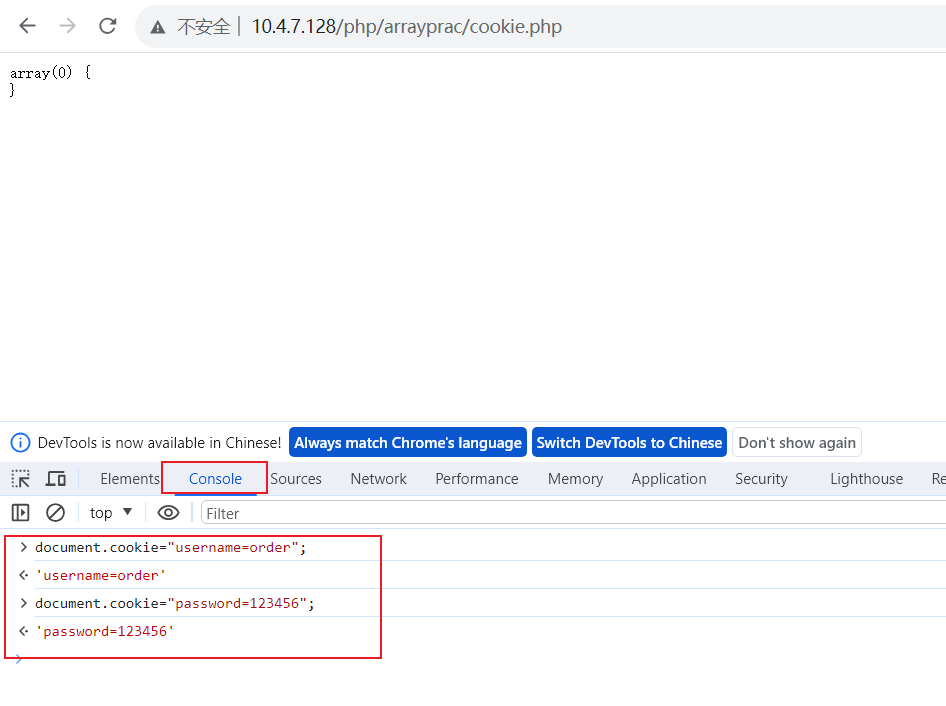
Task: Activate the inspect element picker icon
Action: coord(21,479)
